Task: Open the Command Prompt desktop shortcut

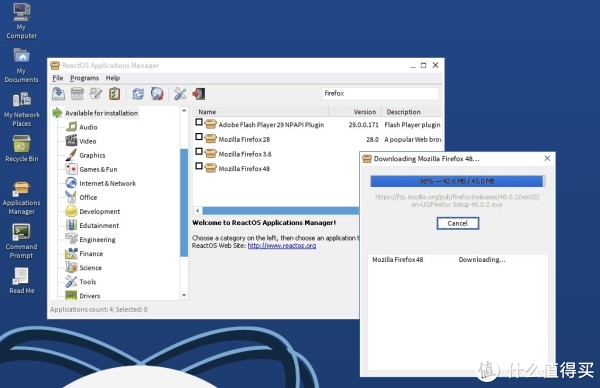Action: point(21,242)
